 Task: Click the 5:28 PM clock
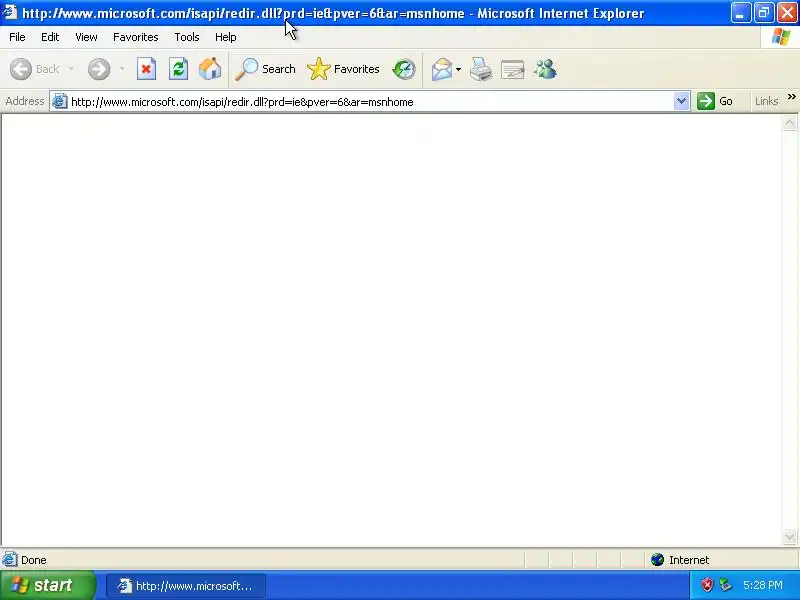coord(763,585)
